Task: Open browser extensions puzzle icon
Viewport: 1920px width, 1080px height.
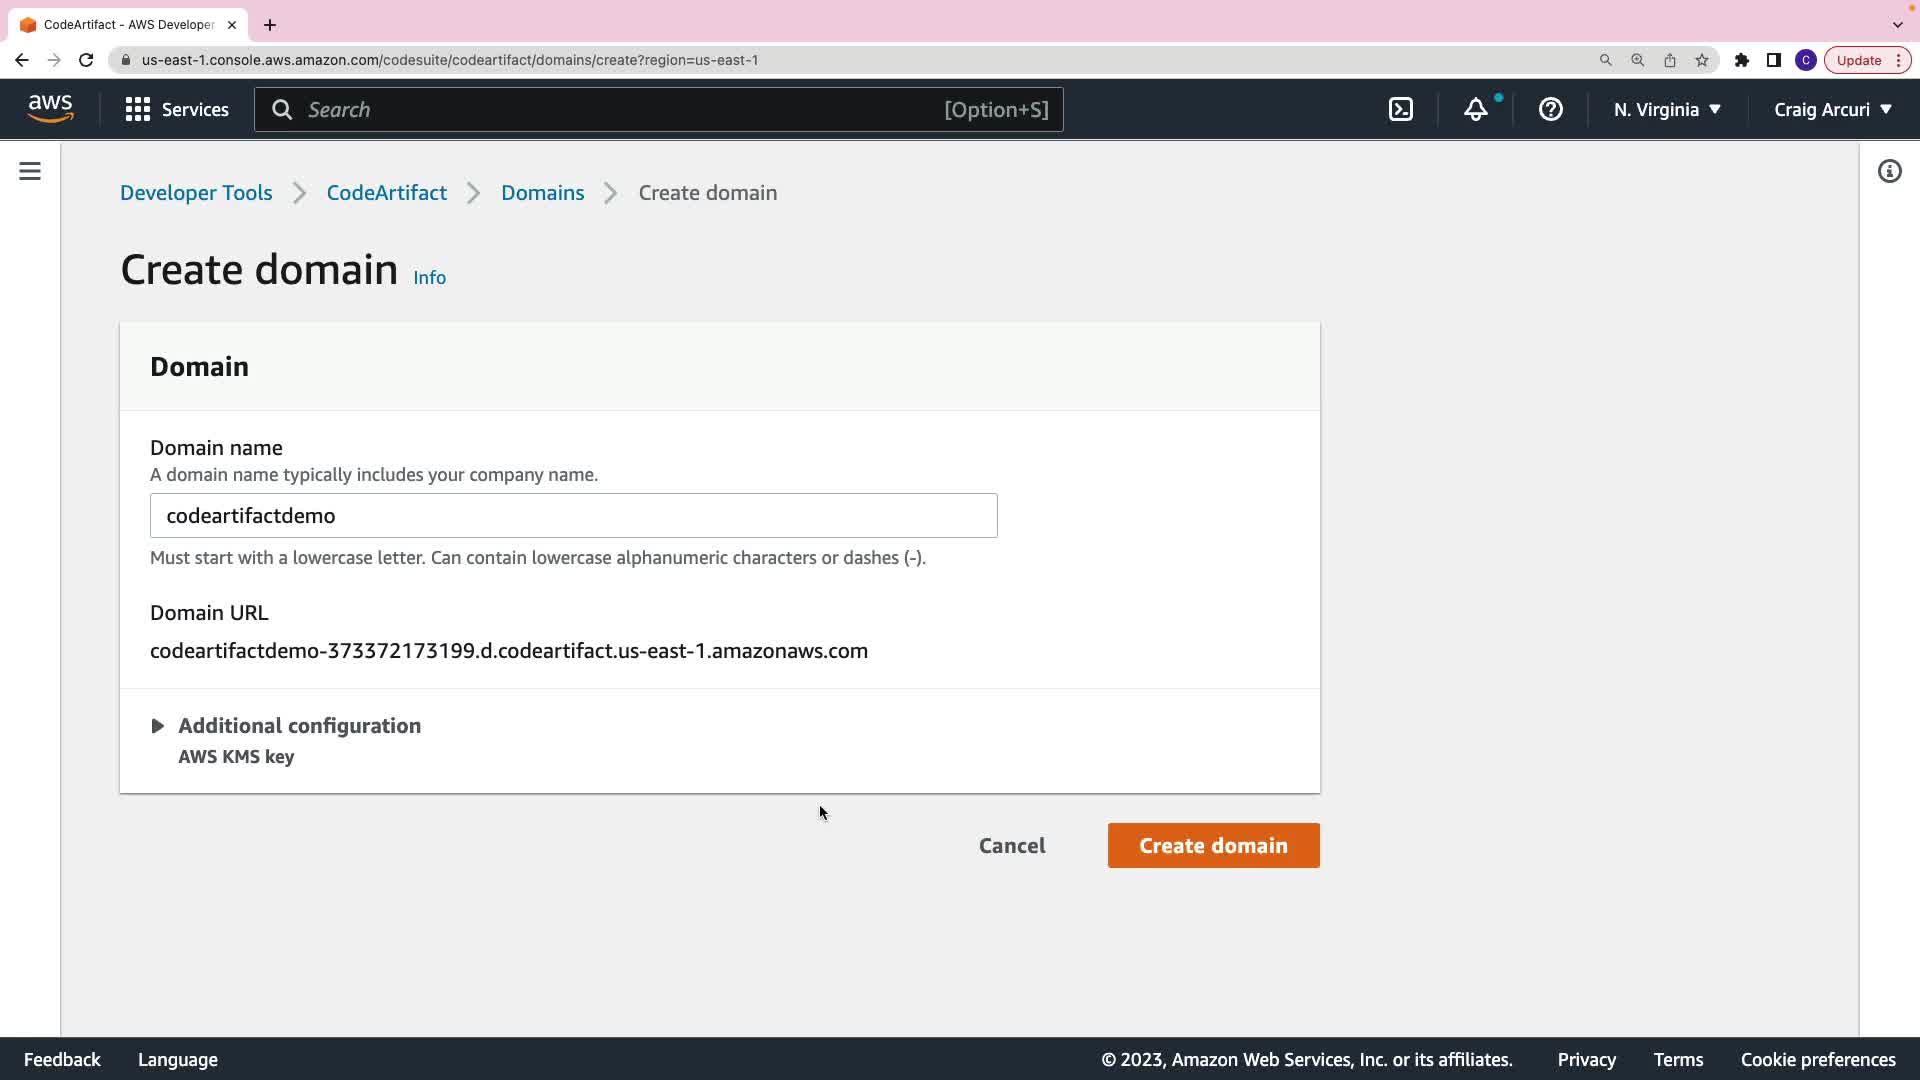Action: (1742, 60)
